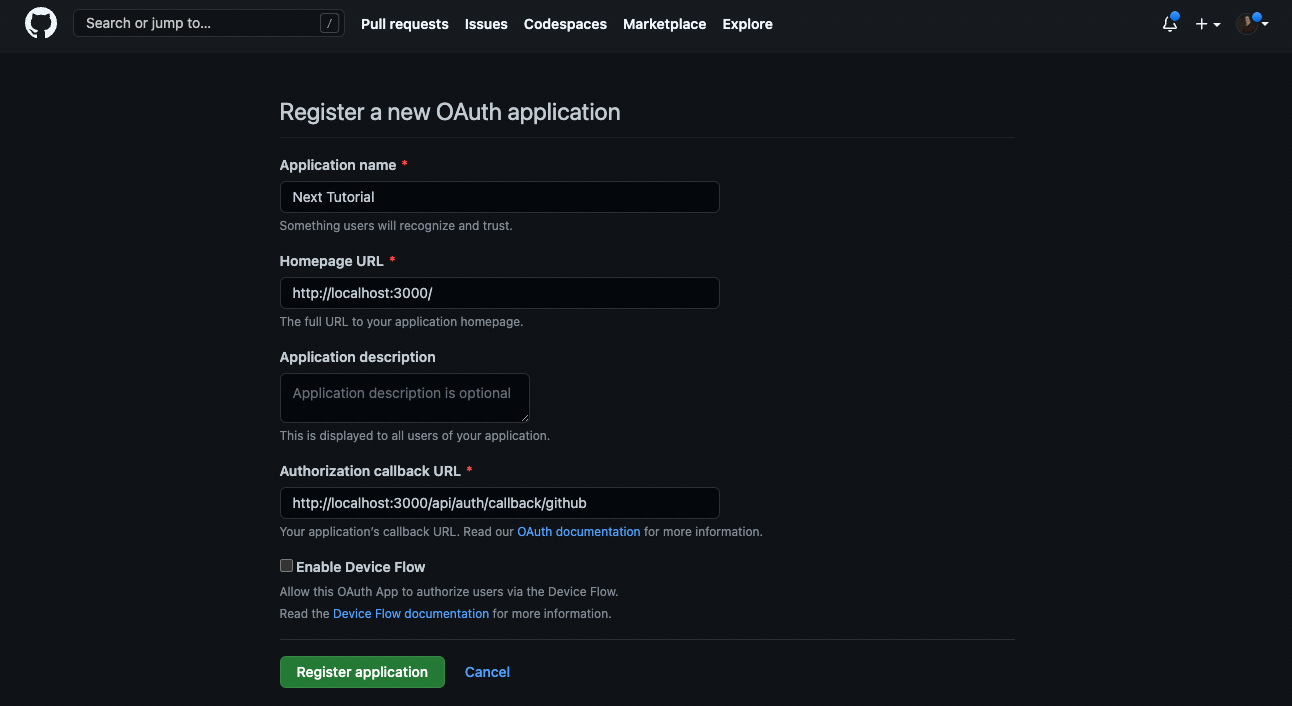Click the plus create-new icon
The height and width of the screenshot is (706, 1292).
[x=1201, y=23]
